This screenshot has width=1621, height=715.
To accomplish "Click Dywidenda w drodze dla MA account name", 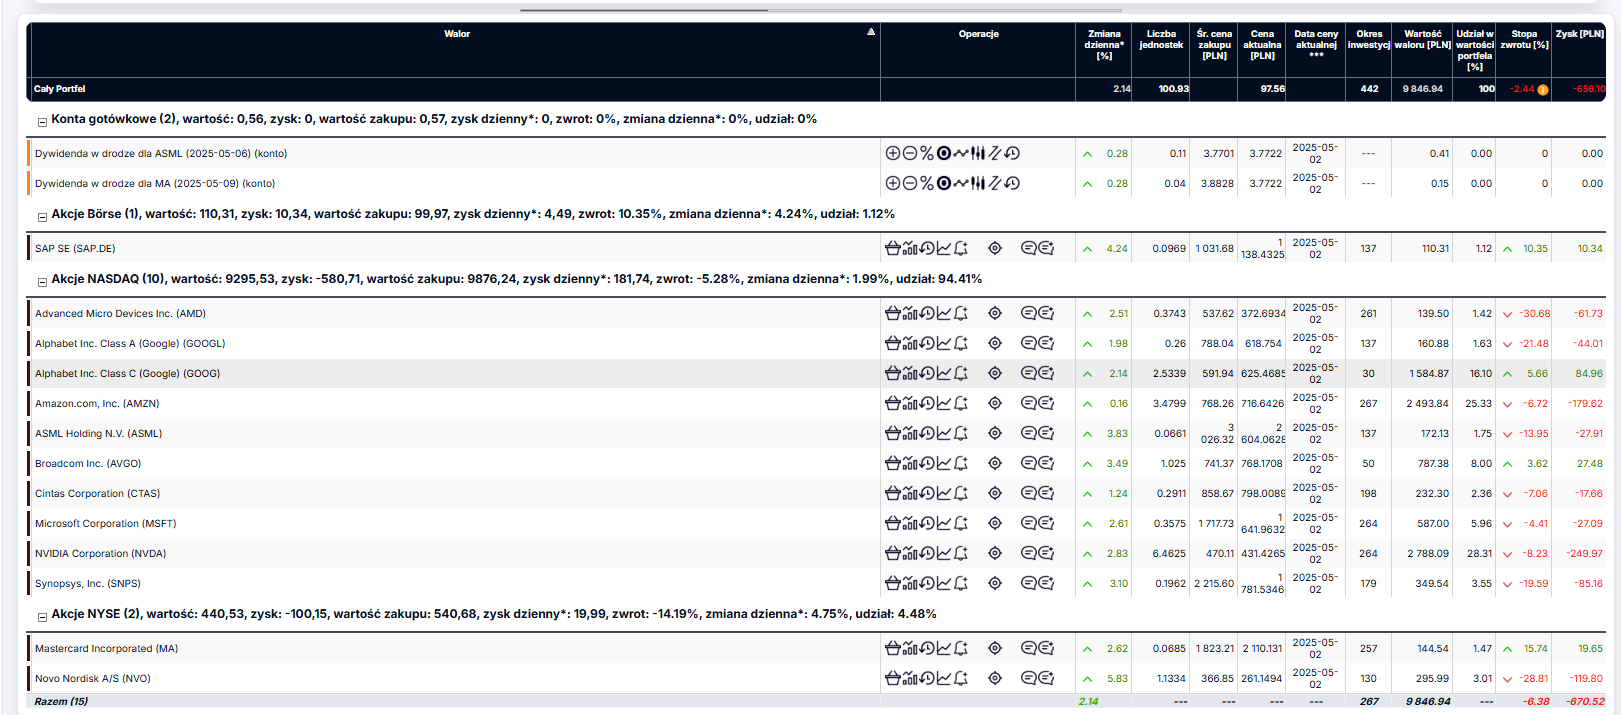I will point(155,183).
